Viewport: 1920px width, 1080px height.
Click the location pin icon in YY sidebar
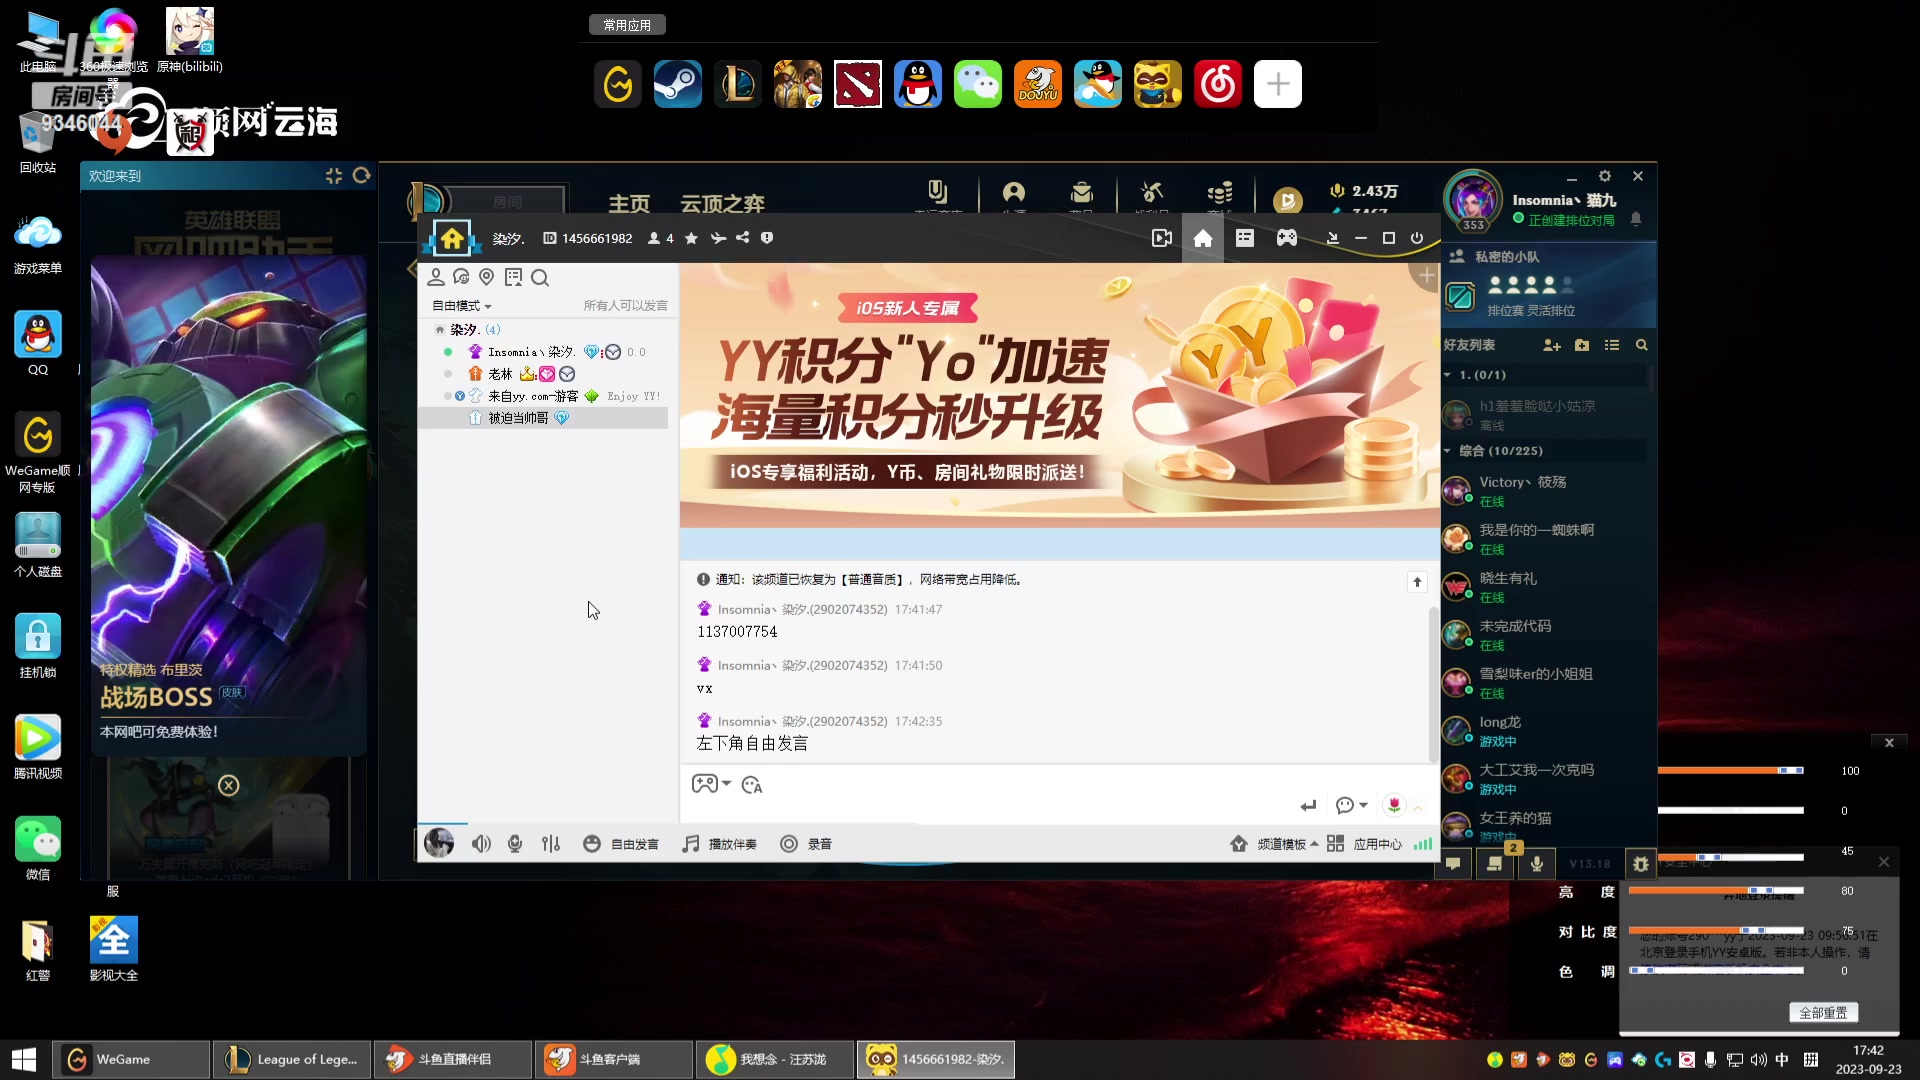coord(487,277)
